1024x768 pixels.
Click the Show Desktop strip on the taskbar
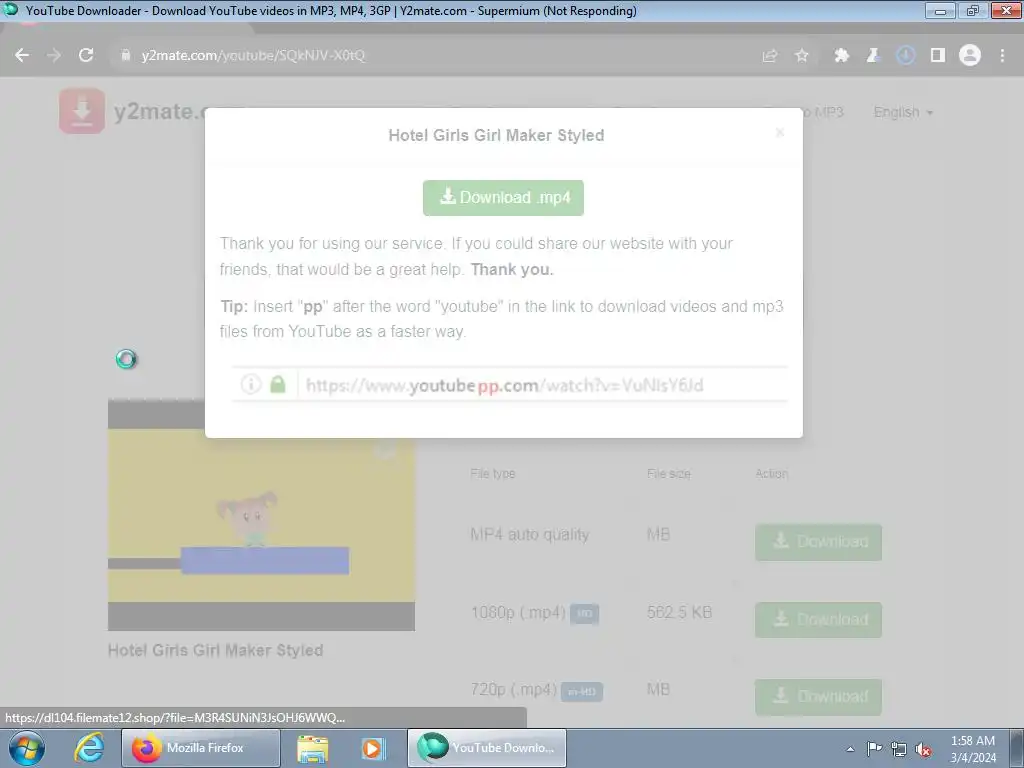click(1017, 748)
